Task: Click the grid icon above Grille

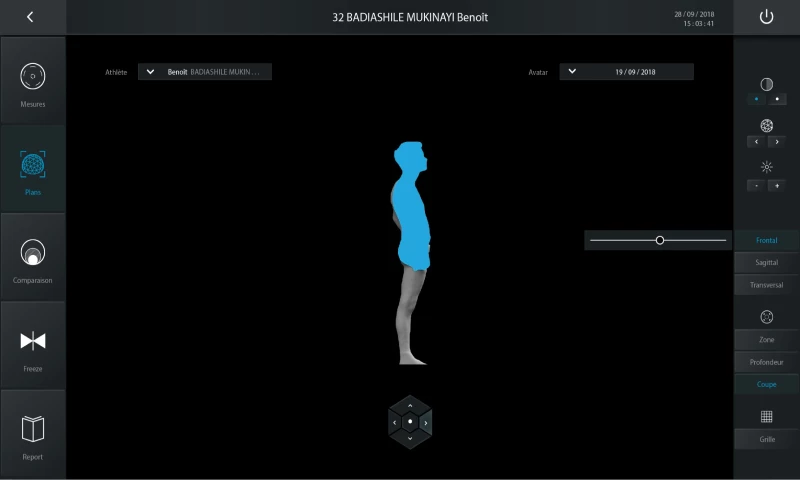Action: coord(766,416)
